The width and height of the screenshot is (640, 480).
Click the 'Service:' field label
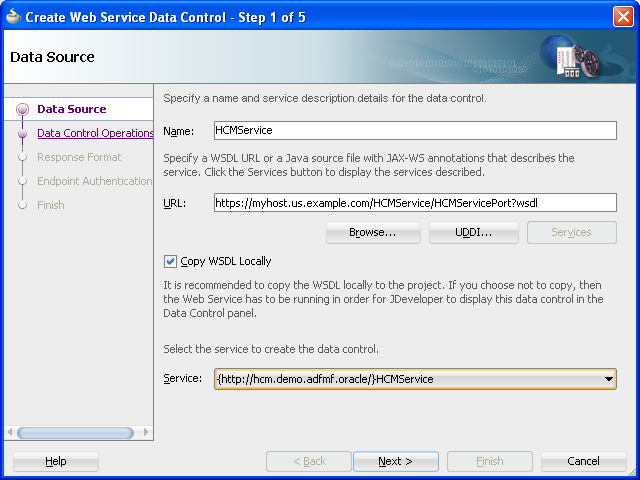pos(182,378)
